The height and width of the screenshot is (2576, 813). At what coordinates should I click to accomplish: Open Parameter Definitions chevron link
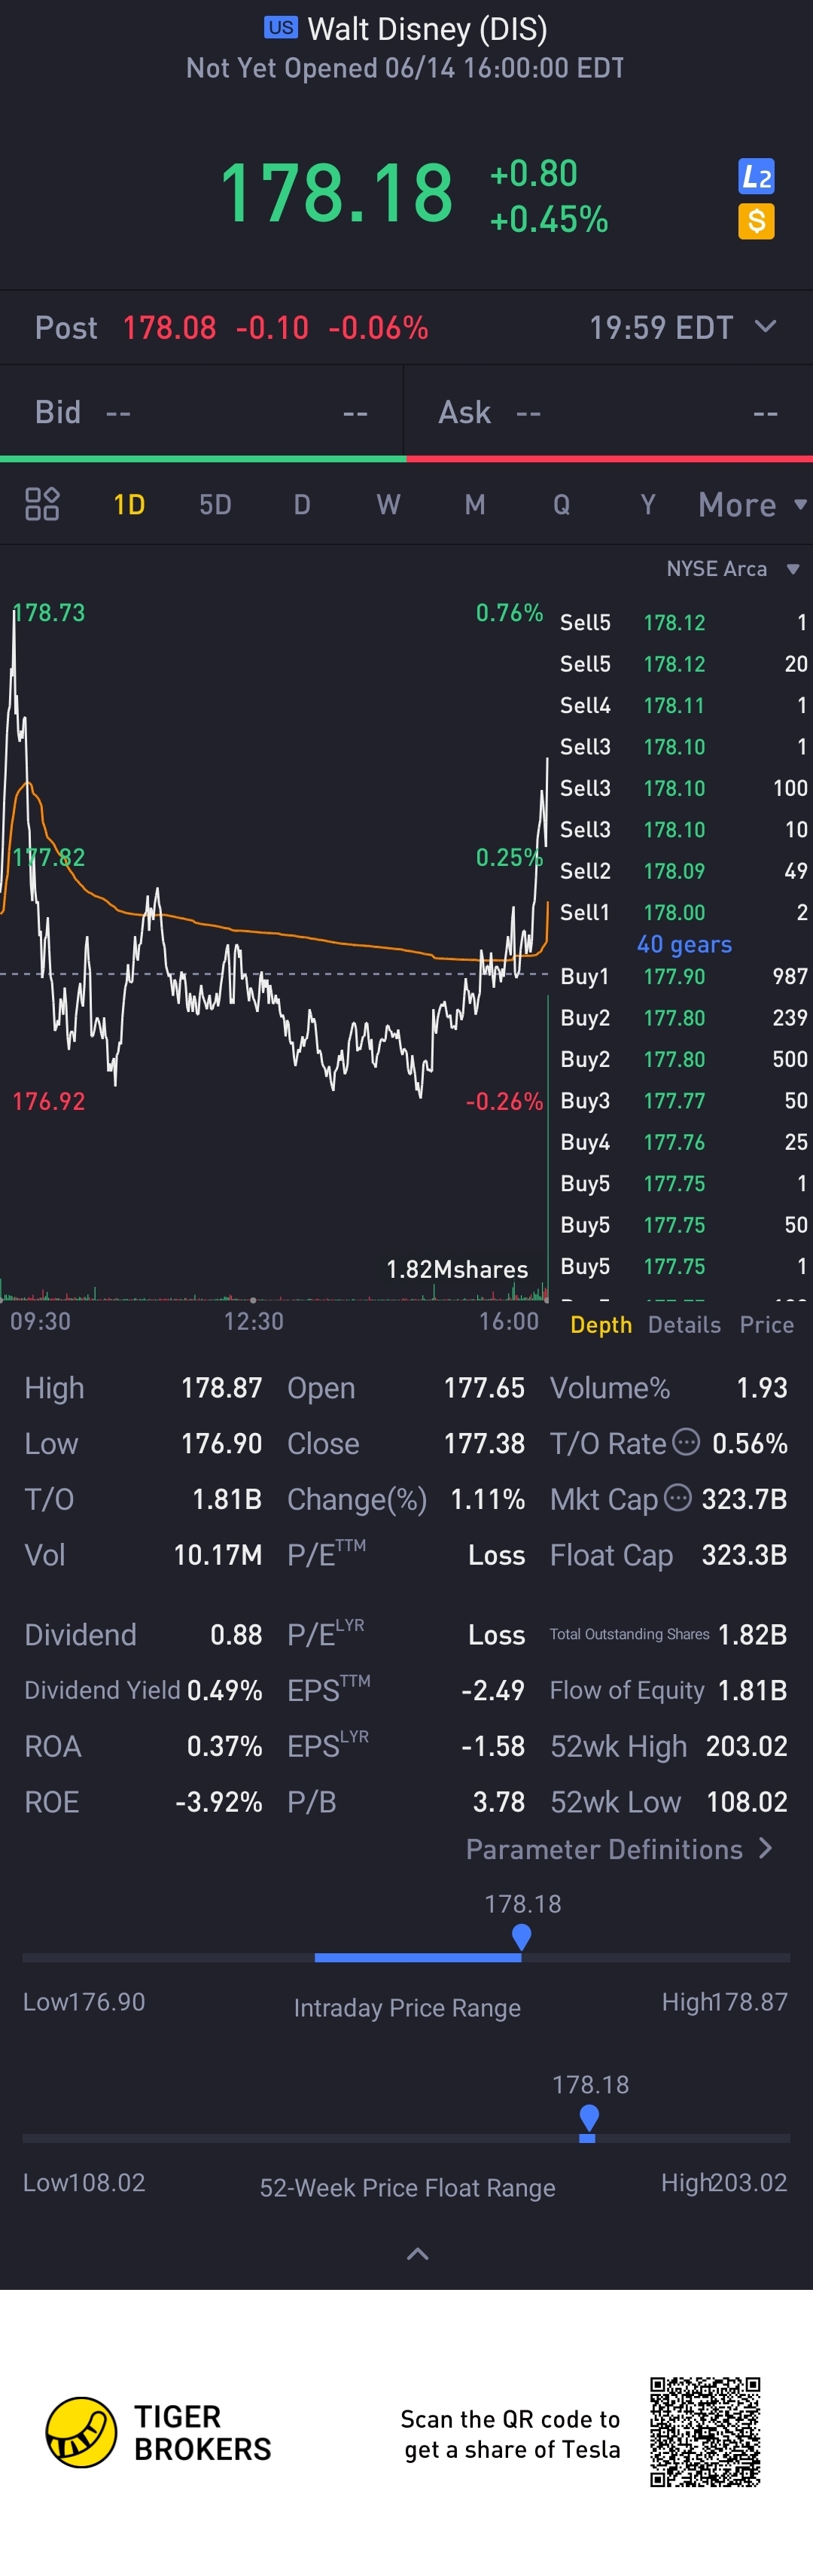click(619, 1849)
